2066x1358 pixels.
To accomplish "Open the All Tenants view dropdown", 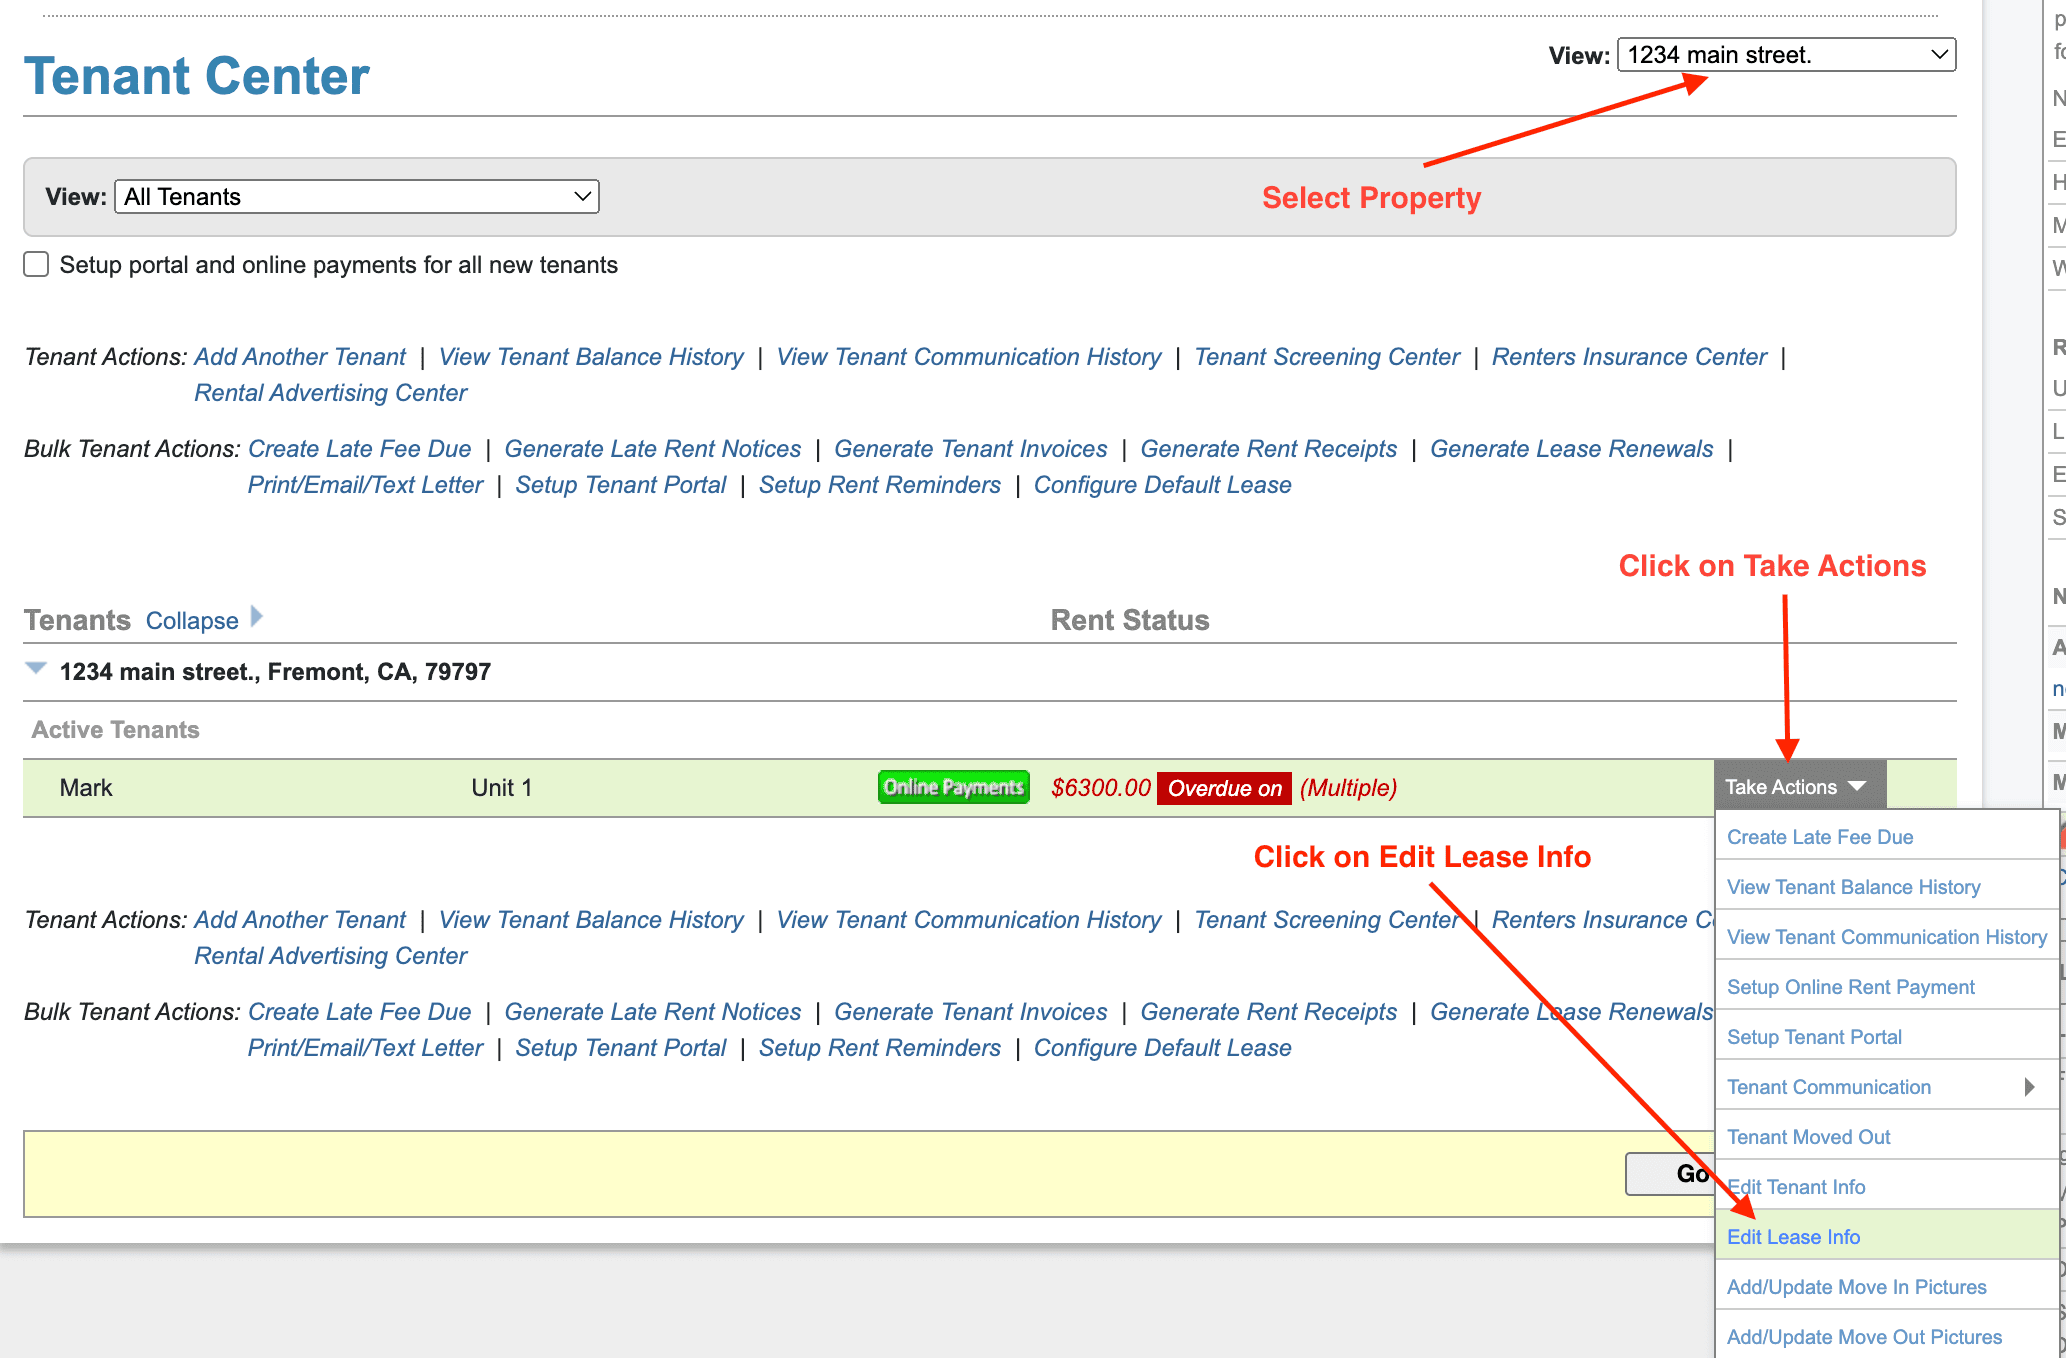I will (x=357, y=197).
